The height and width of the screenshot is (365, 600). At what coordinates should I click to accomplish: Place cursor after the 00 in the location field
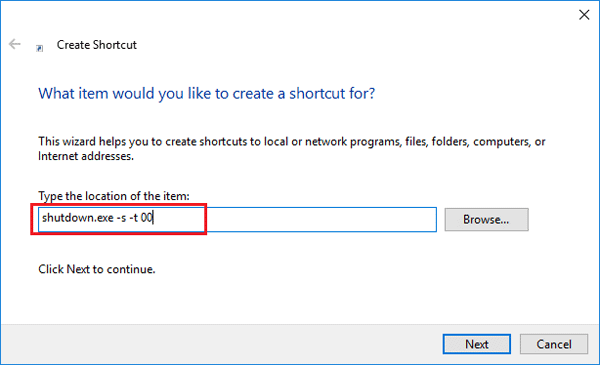pyautogui.click(x=153, y=218)
